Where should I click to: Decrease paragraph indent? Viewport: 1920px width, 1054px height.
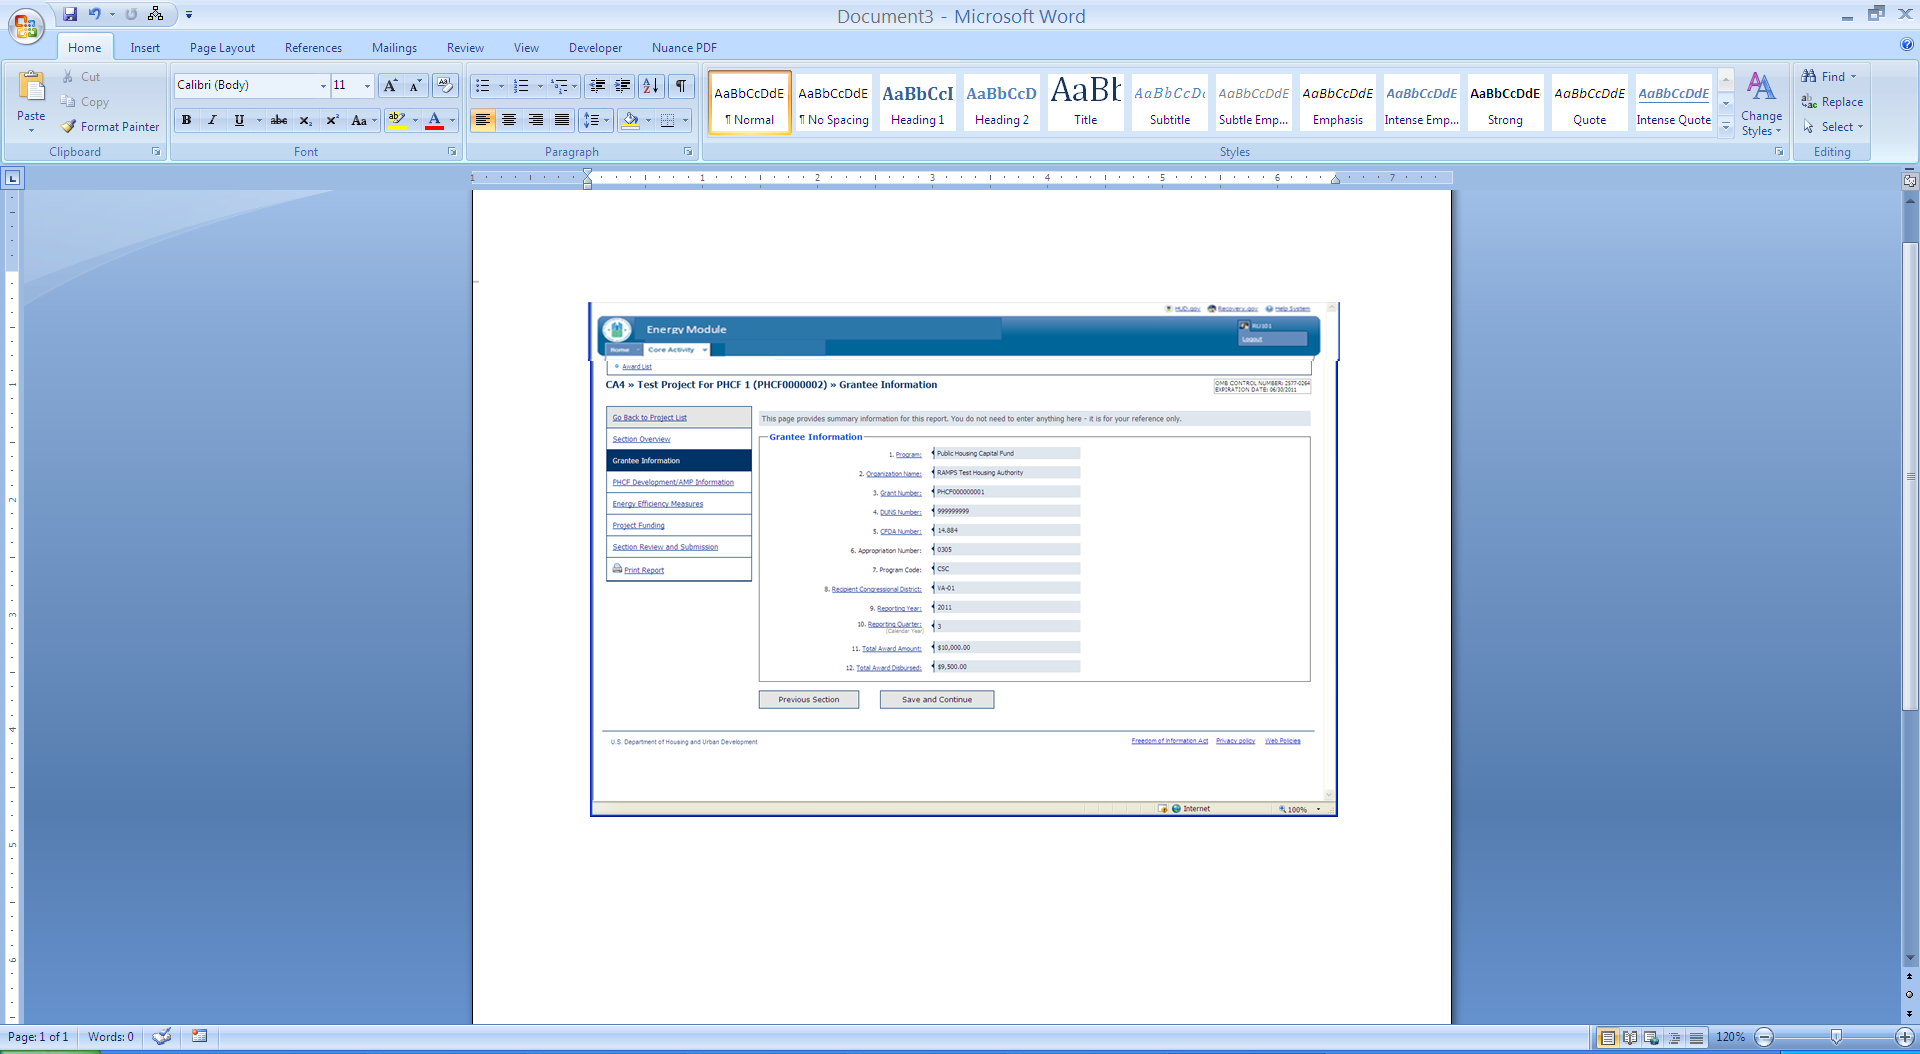click(x=597, y=85)
